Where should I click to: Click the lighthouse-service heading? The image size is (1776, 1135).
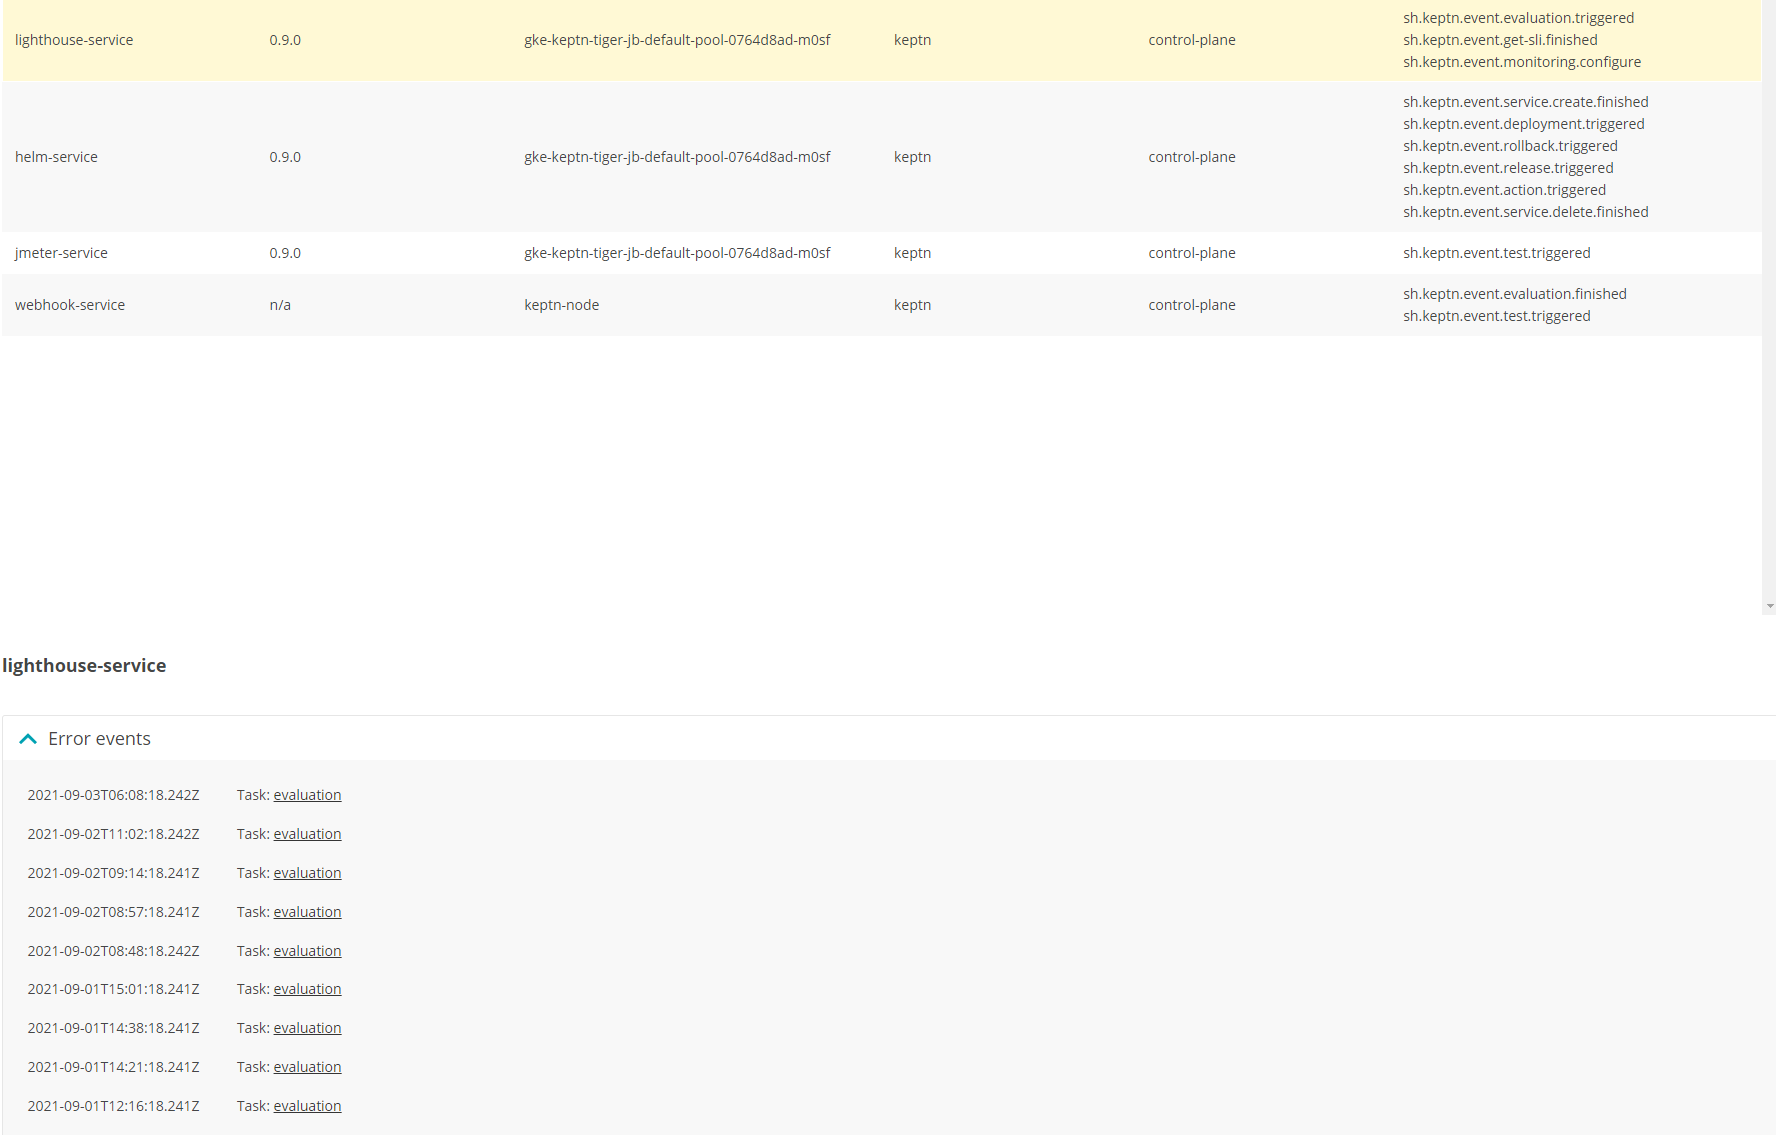84,664
